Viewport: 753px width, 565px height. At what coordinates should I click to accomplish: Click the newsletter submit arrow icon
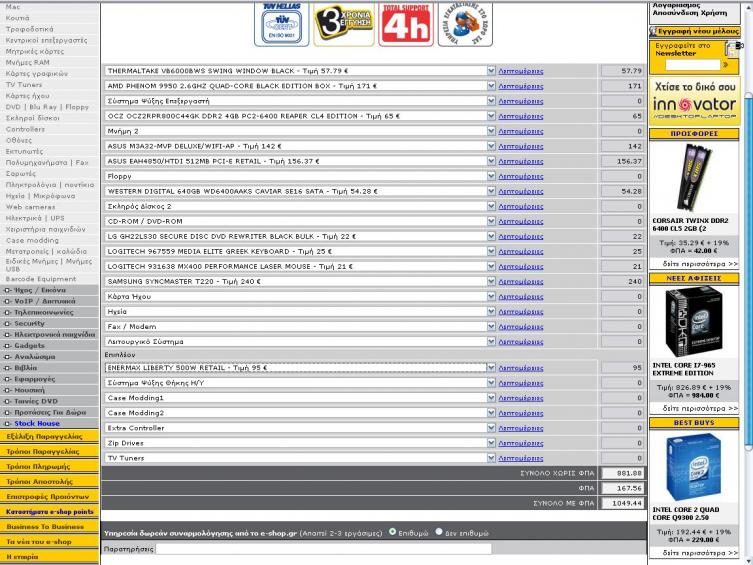(x=726, y=64)
